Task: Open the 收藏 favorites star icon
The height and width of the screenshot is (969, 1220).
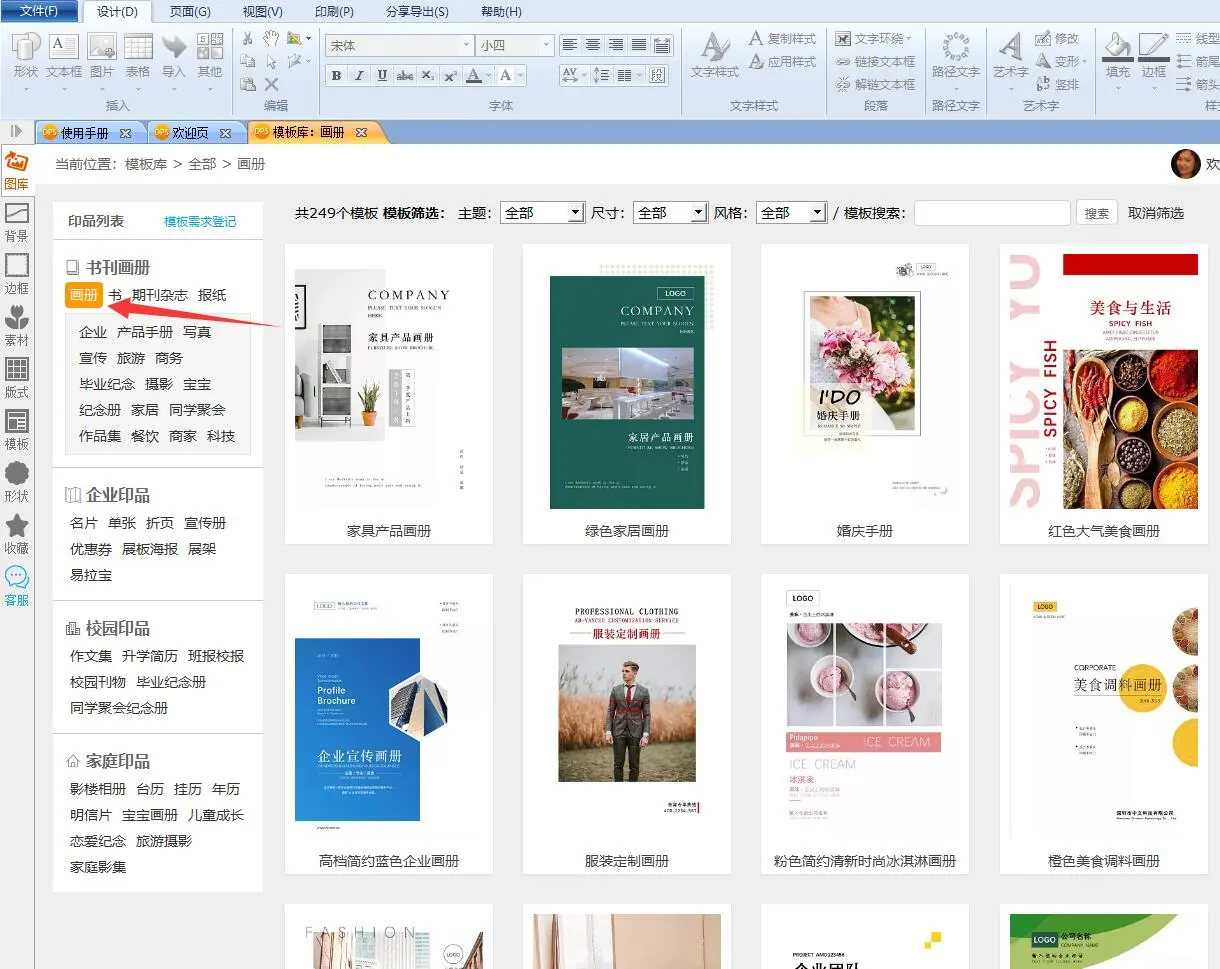Action: [16, 533]
